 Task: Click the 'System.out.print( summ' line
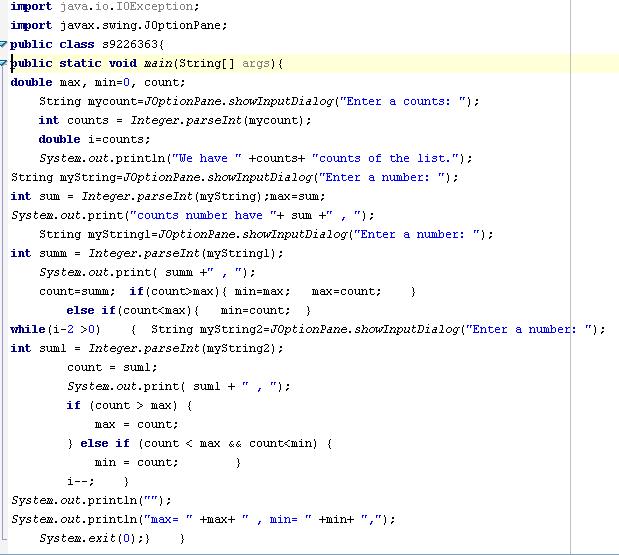147,272
